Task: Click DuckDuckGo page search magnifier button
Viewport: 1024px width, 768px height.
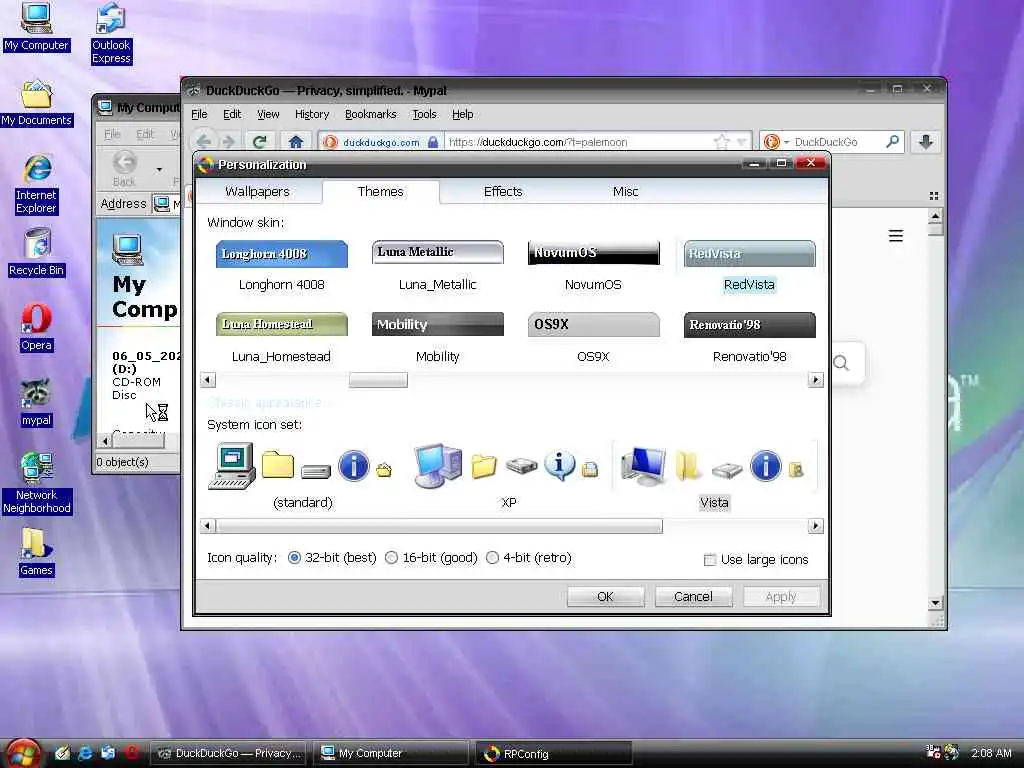Action: [x=842, y=363]
